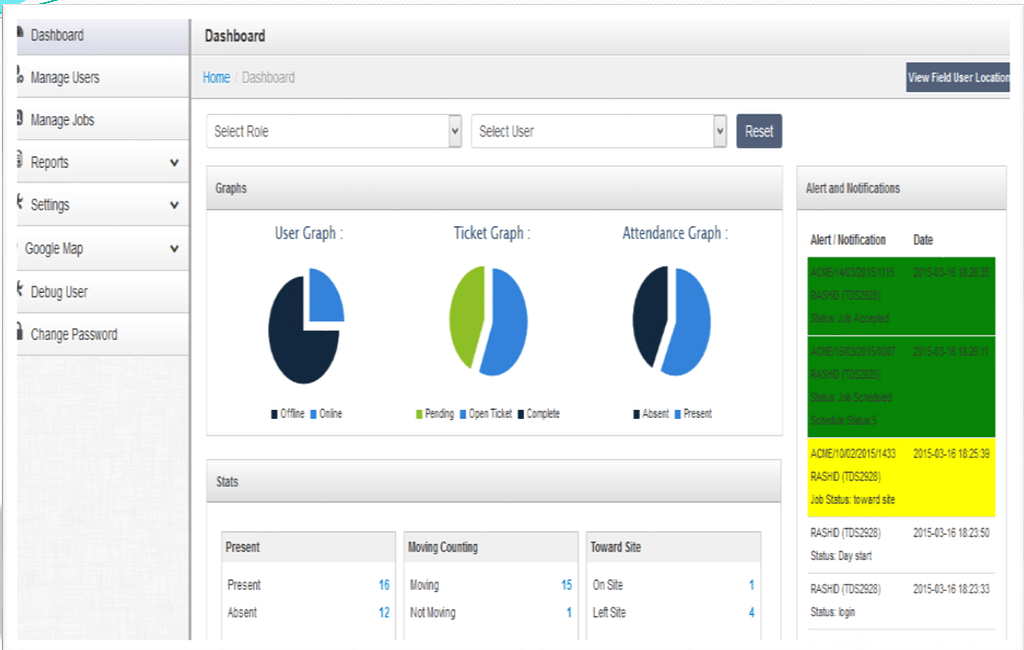Click the Online legend swatch in User Graph

coord(313,414)
